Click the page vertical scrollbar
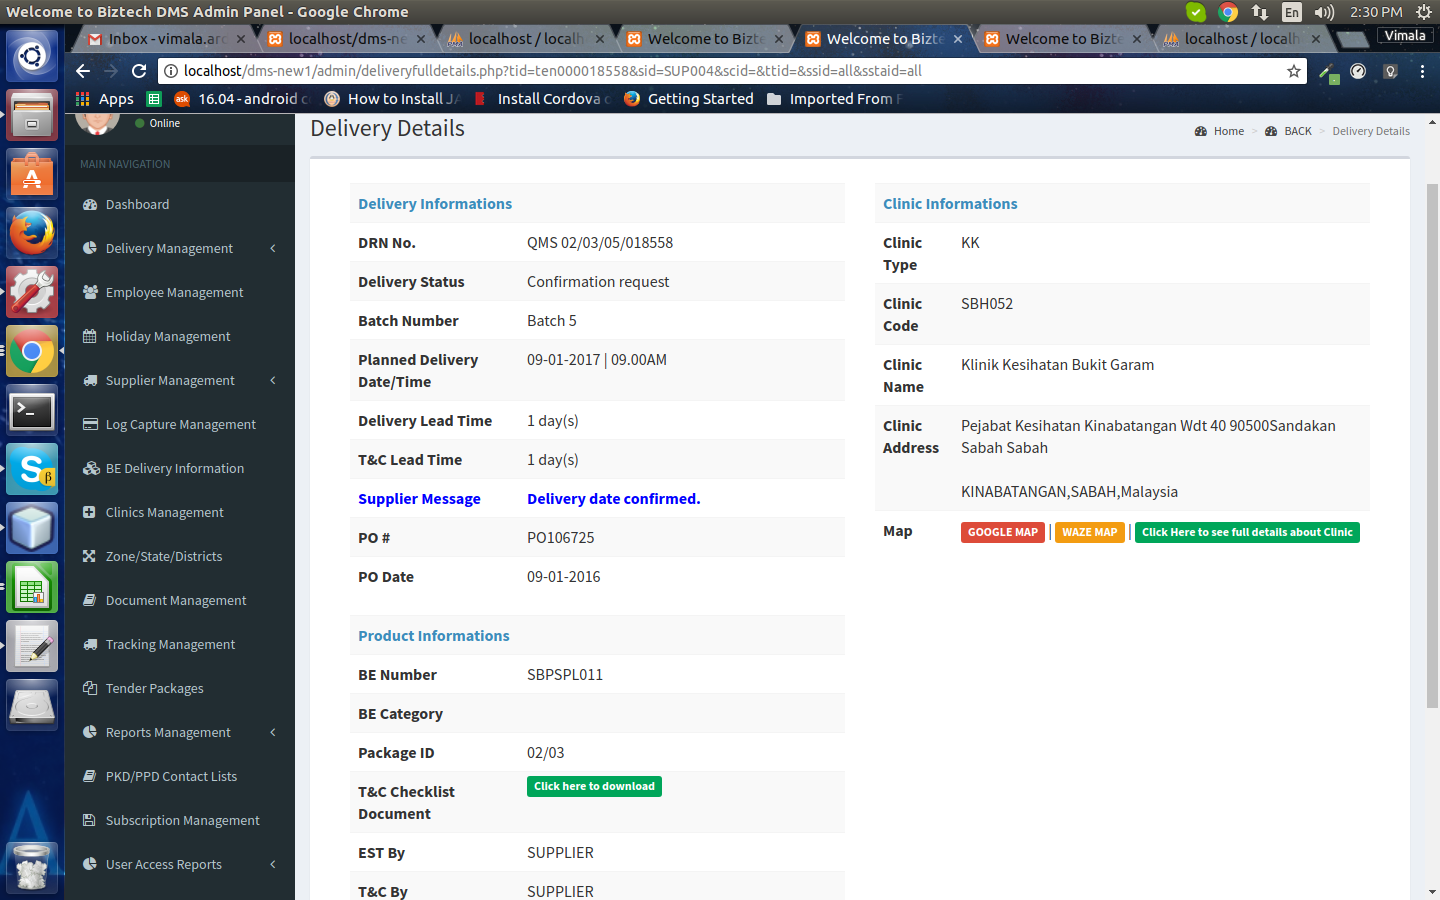1440x900 pixels. [x=1432, y=445]
